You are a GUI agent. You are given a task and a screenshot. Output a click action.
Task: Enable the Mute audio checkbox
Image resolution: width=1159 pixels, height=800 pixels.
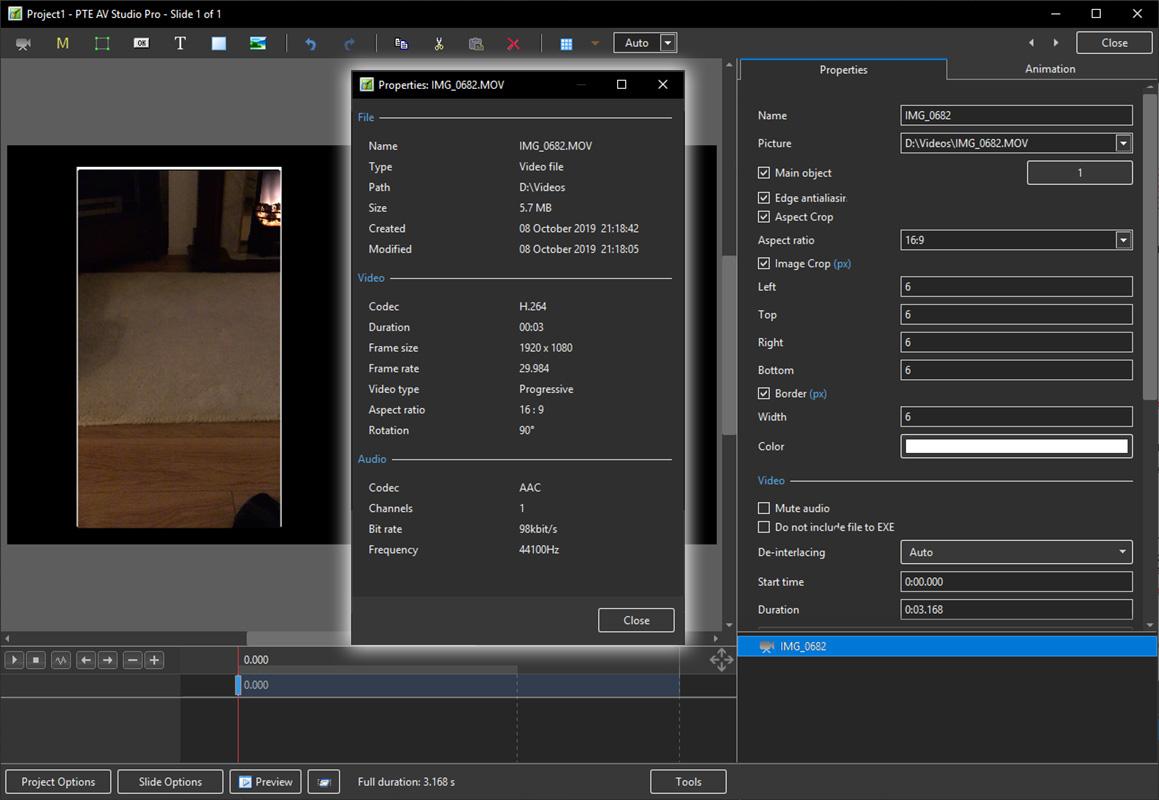(765, 508)
